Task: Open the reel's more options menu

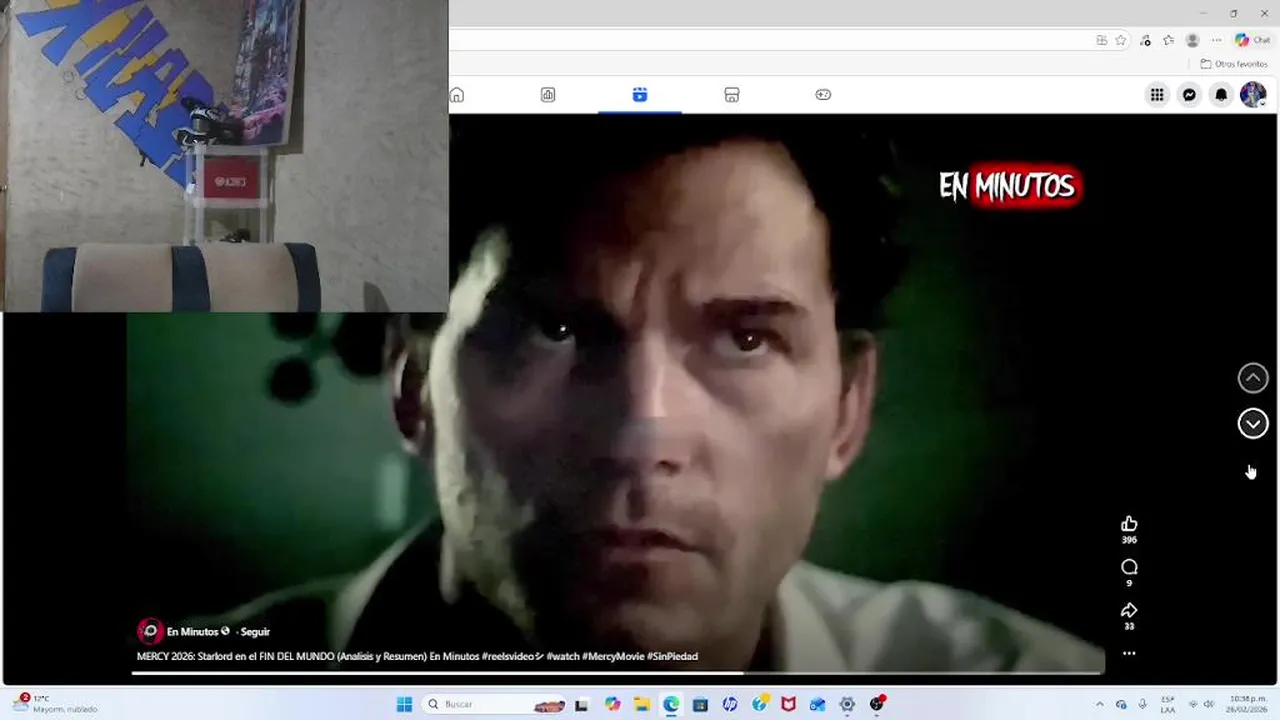Action: coord(1129,653)
